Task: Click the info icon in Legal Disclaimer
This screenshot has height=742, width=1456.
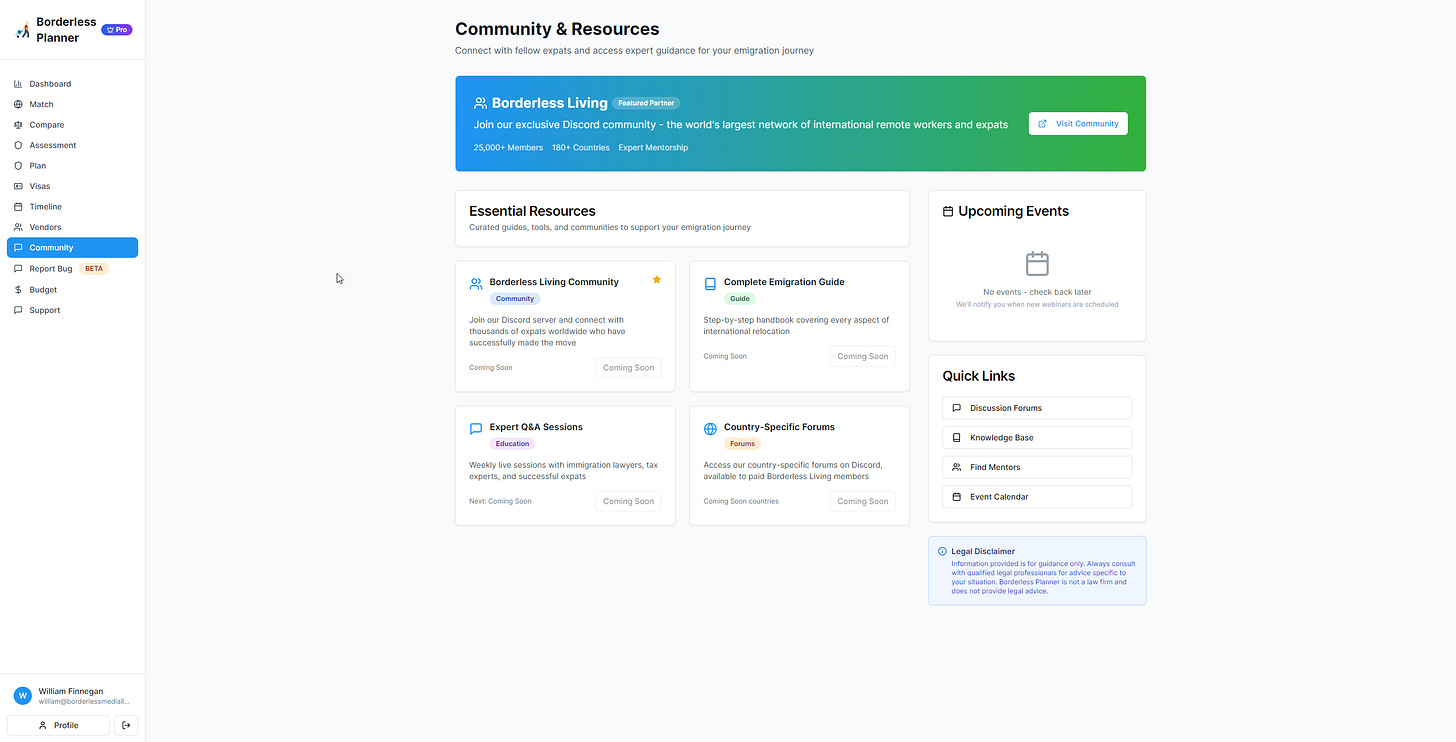Action: (x=942, y=551)
